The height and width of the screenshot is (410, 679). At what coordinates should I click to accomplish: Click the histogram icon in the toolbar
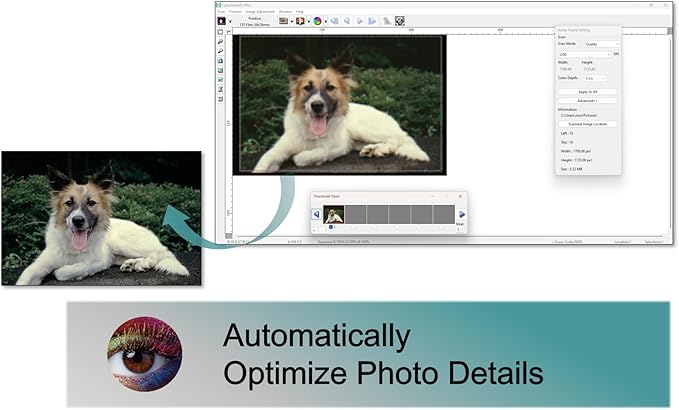click(x=387, y=20)
